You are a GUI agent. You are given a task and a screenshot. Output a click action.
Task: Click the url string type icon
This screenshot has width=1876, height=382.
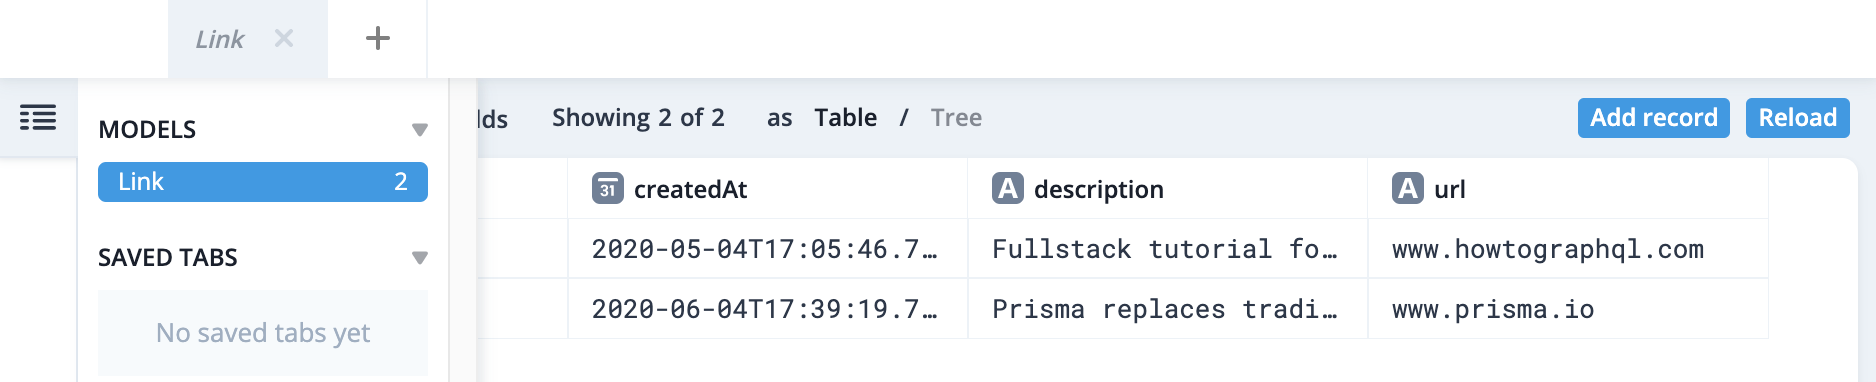(x=1408, y=188)
